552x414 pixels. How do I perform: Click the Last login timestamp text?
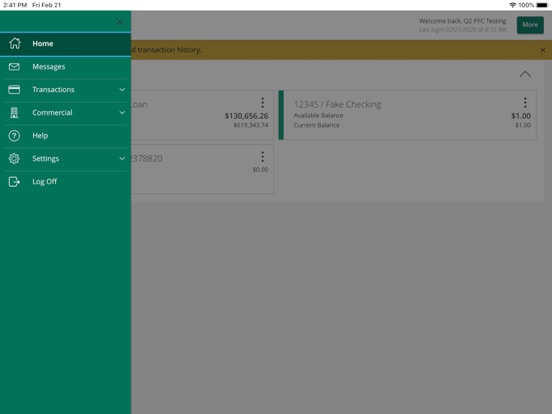coord(463,30)
